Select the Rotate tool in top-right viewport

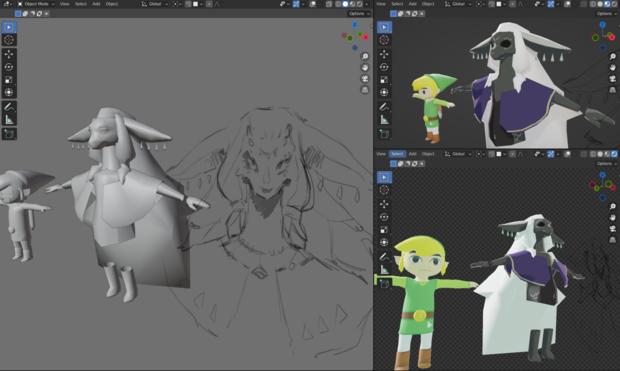coord(384,67)
